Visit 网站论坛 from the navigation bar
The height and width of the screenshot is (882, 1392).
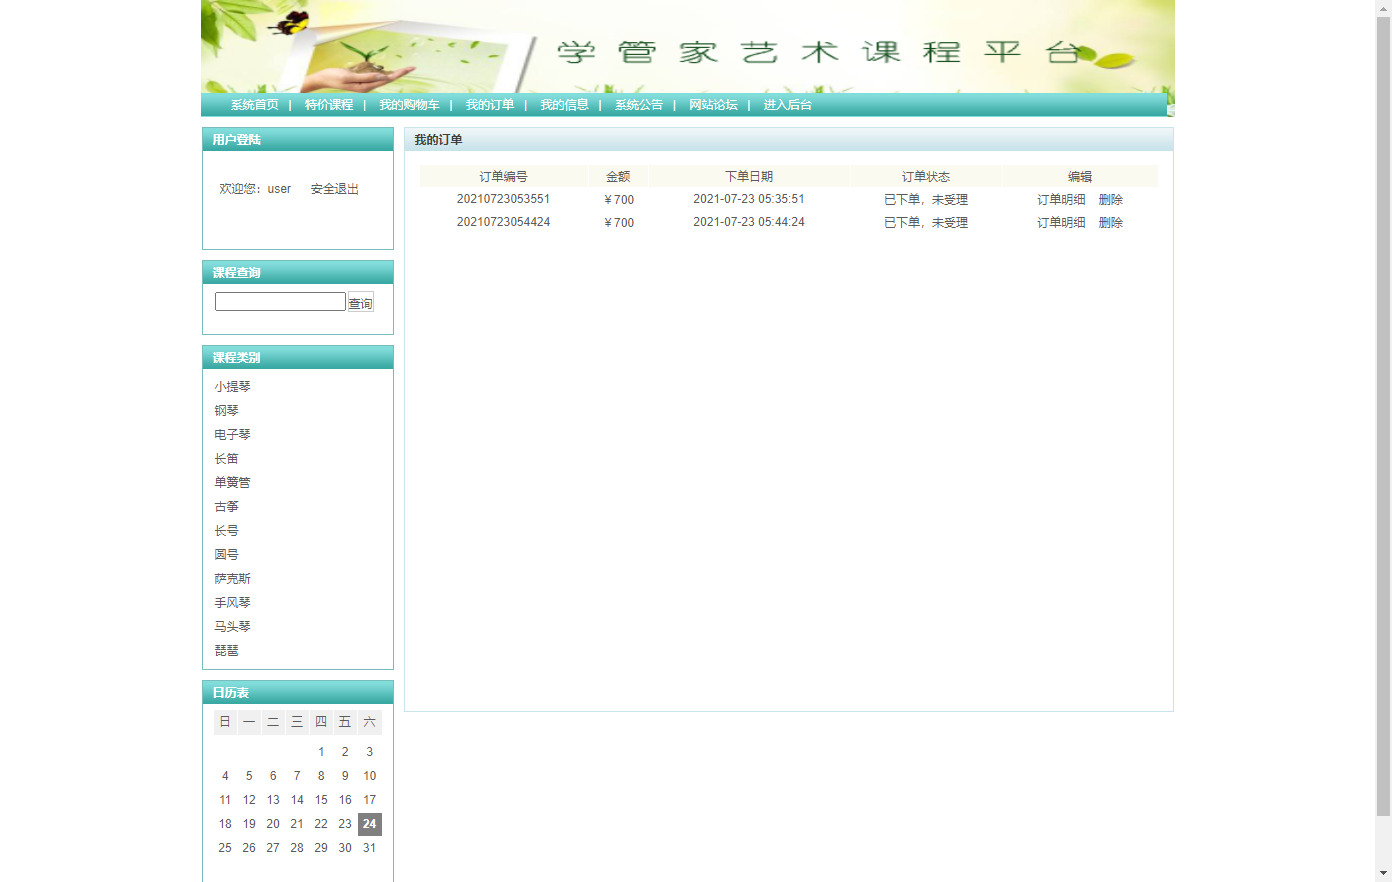pos(713,105)
